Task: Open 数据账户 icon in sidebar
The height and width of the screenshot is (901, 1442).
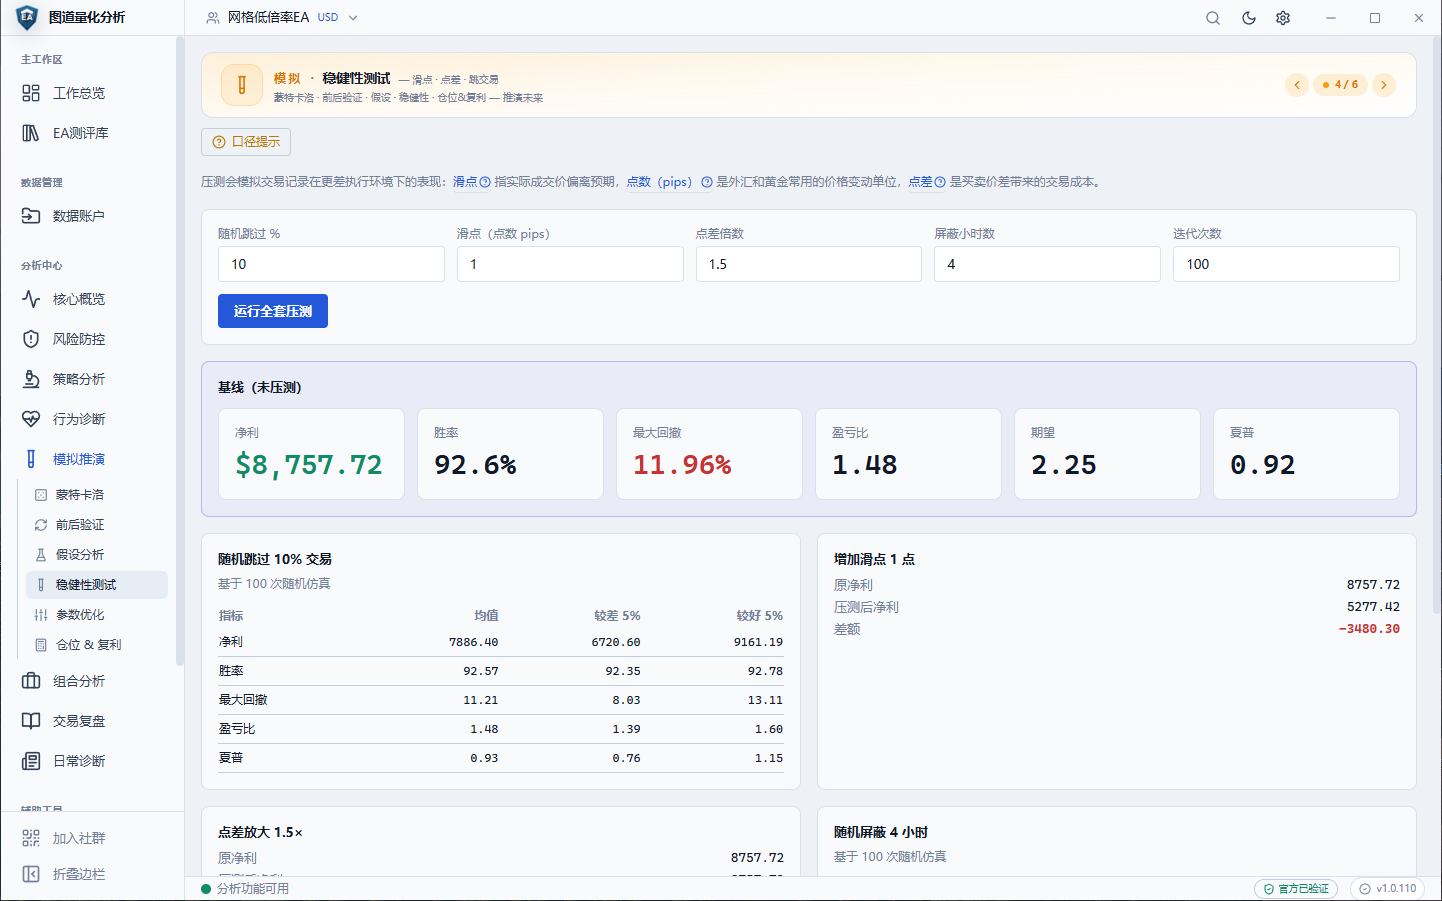Action: [x=31, y=216]
